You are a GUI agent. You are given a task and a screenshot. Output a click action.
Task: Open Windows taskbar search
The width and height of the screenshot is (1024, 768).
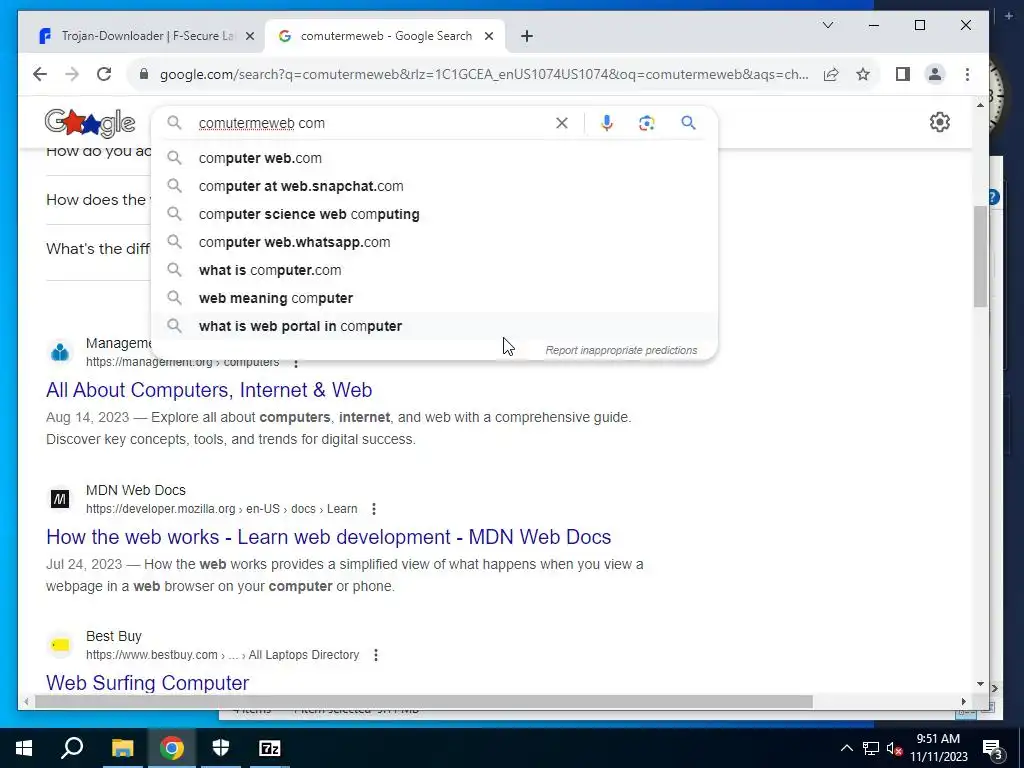pyautogui.click(x=72, y=748)
